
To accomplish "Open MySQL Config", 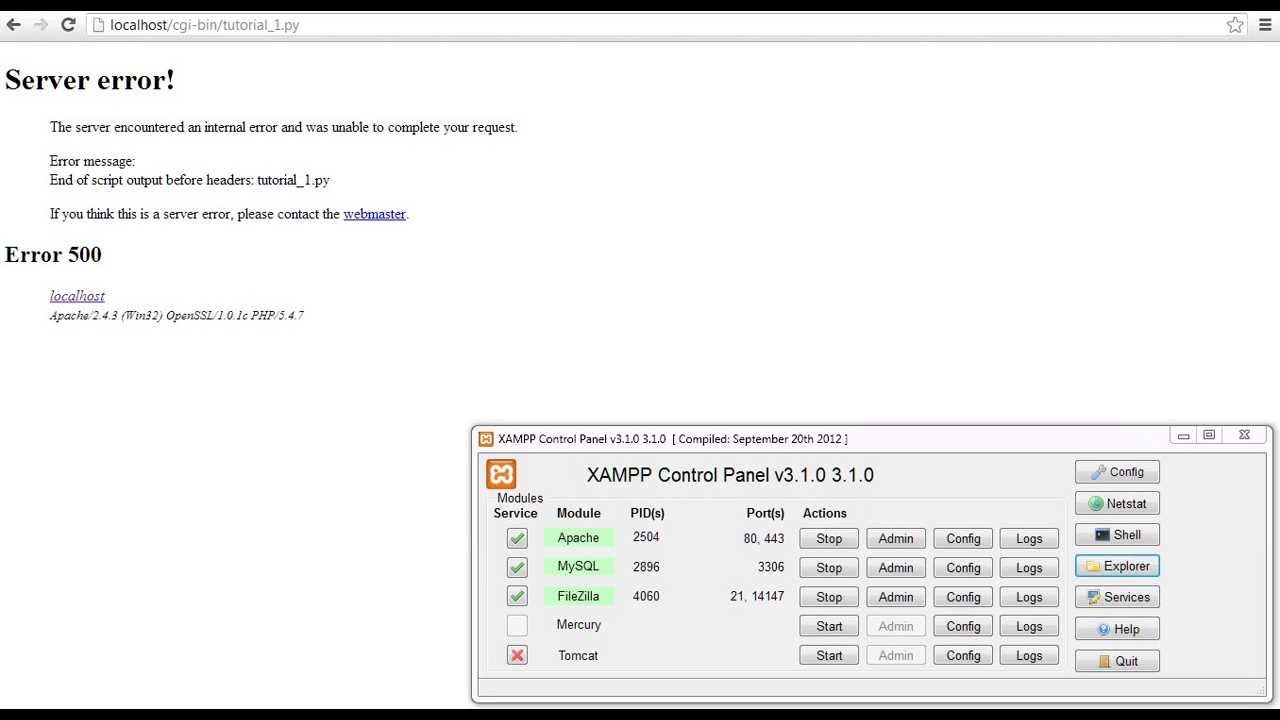I will pyautogui.click(x=963, y=567).
